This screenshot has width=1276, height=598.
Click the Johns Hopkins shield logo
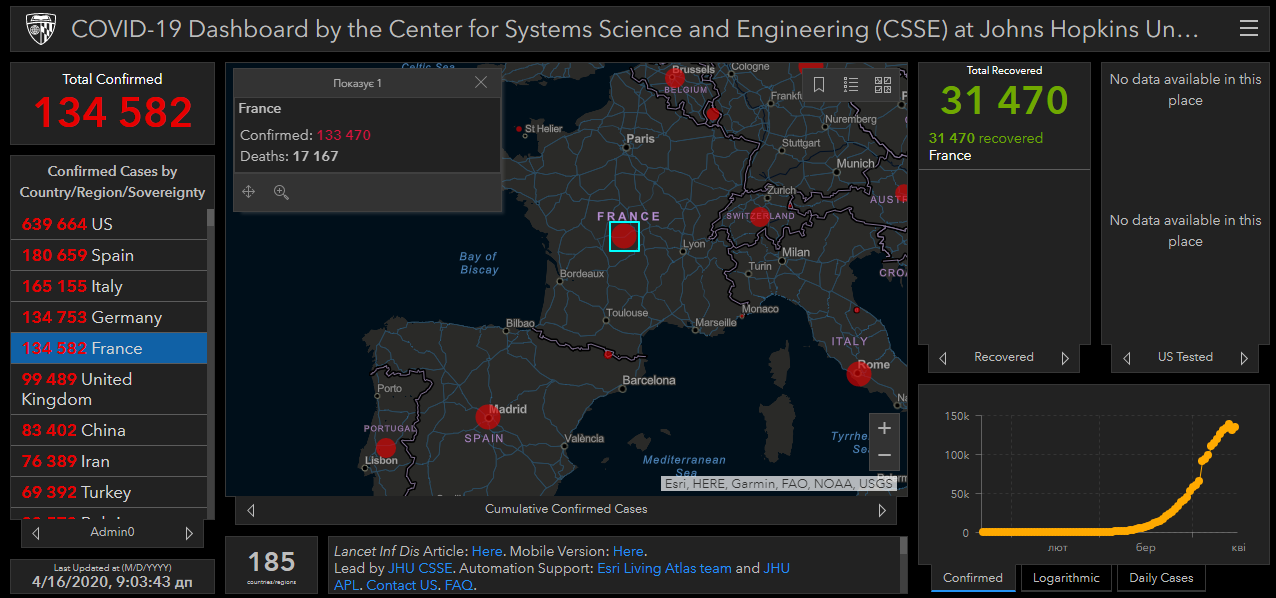tap(39, 29)
